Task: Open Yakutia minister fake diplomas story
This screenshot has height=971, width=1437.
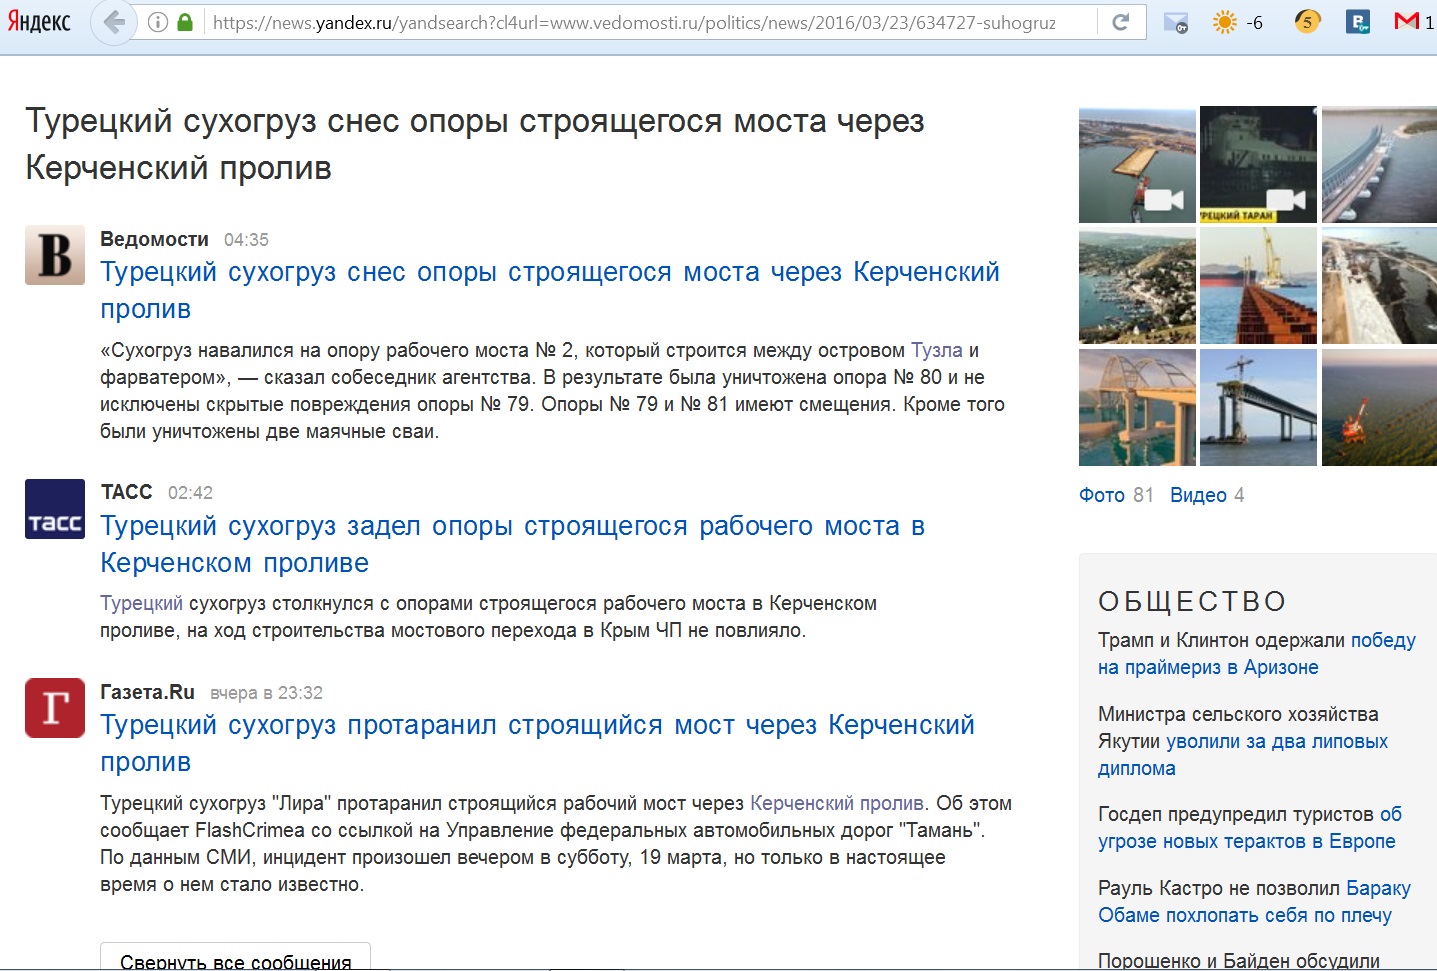Action: (1243, 741)
